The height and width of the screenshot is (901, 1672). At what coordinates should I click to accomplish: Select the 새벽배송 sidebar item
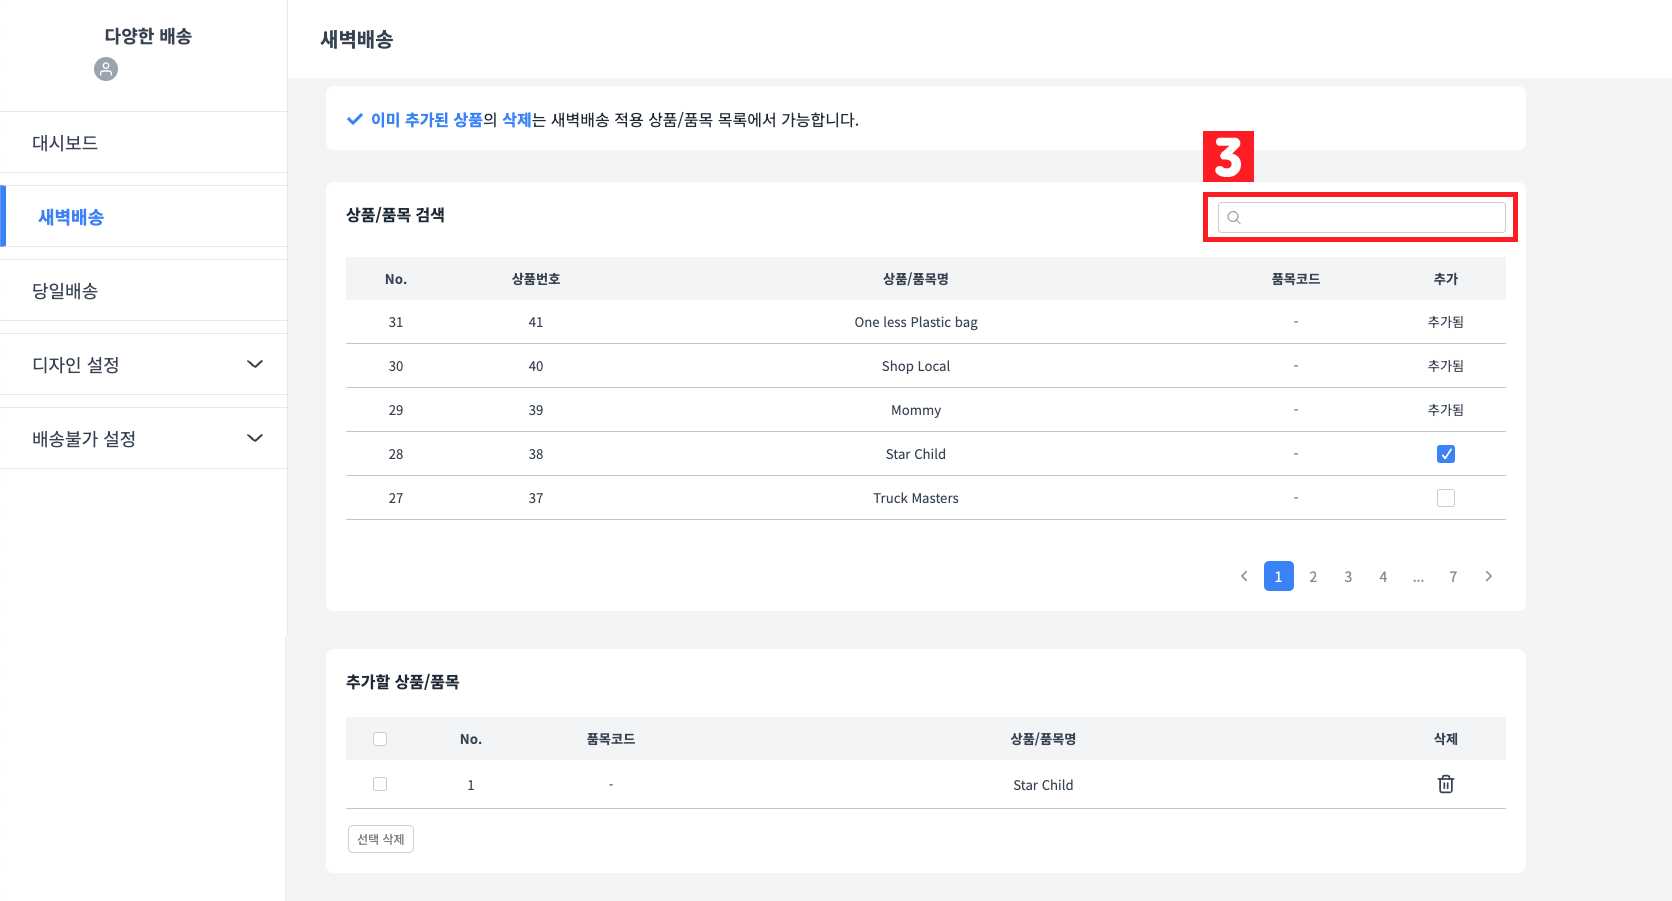(71, 217)
